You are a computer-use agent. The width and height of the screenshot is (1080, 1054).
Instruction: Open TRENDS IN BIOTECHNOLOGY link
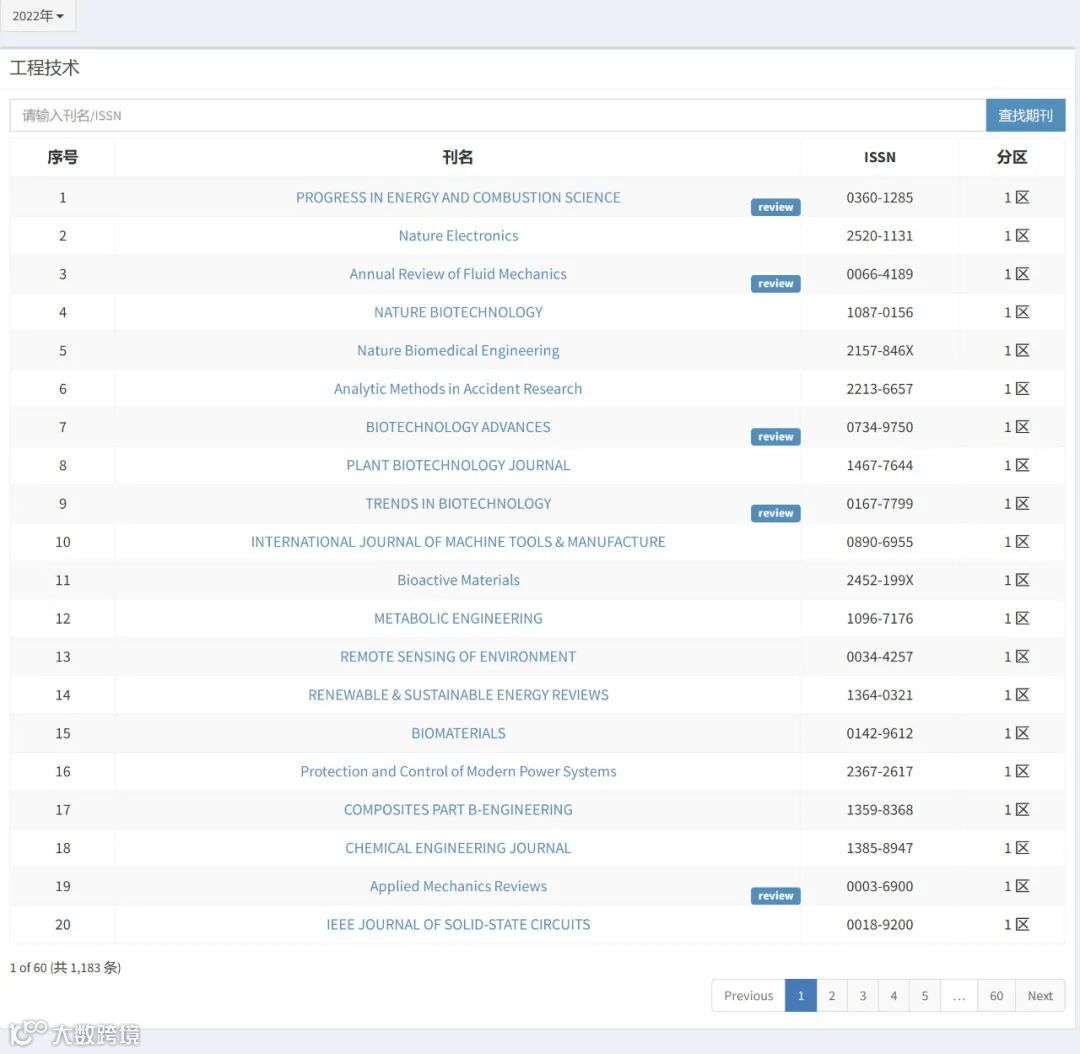coord(458,504)
